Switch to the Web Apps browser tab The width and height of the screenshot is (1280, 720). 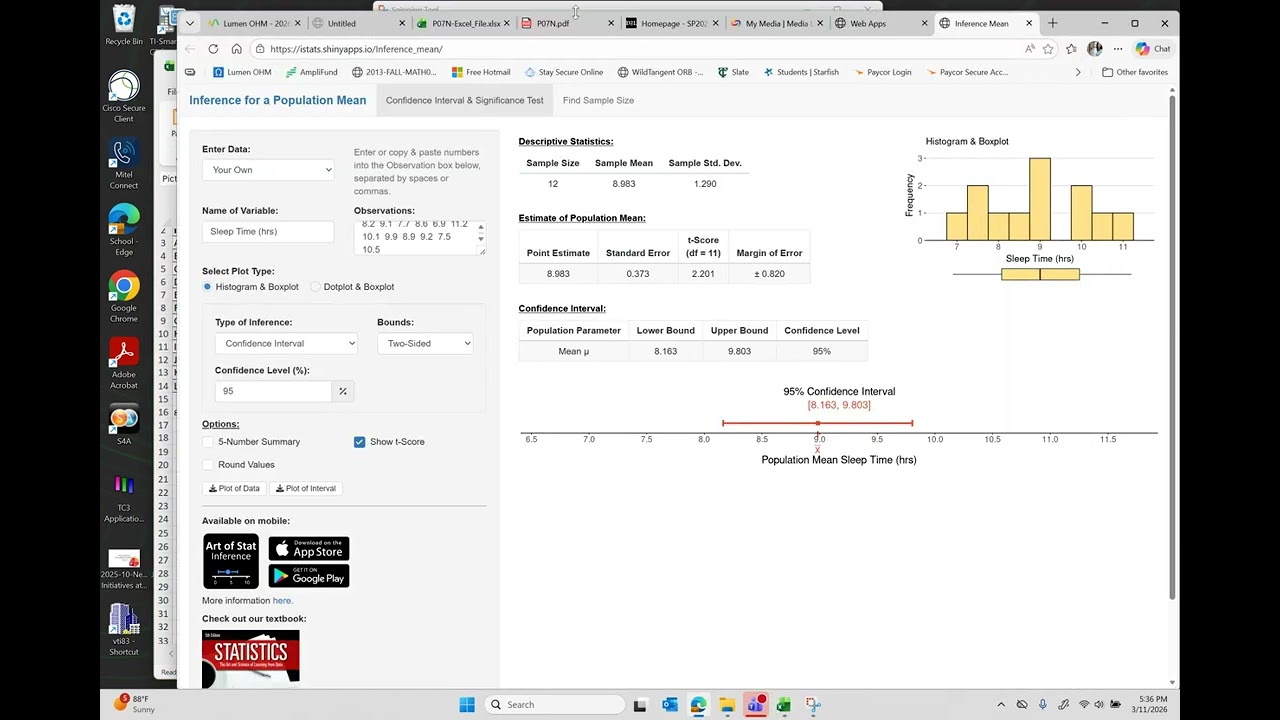880,23
